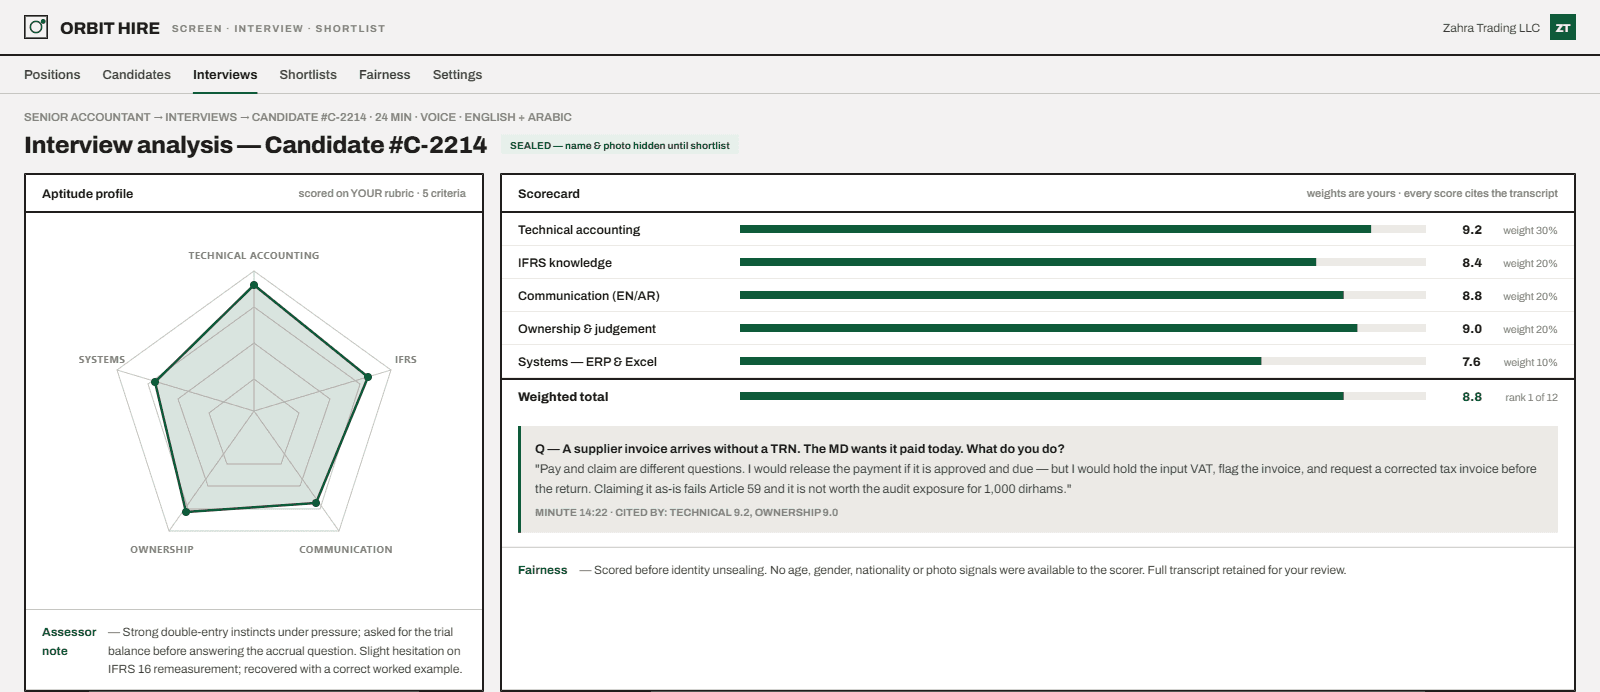Click the COMMUNICATION radar axis label
Viewport: 1600px width, 692px height.
[346, 549]
